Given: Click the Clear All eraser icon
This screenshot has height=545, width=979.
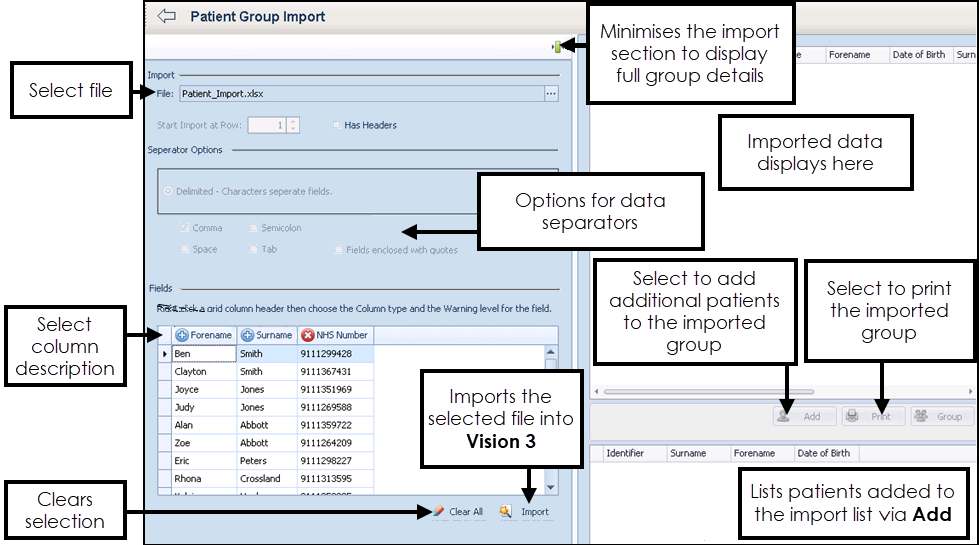Looking at the screenshot, I should coord(438,511).
